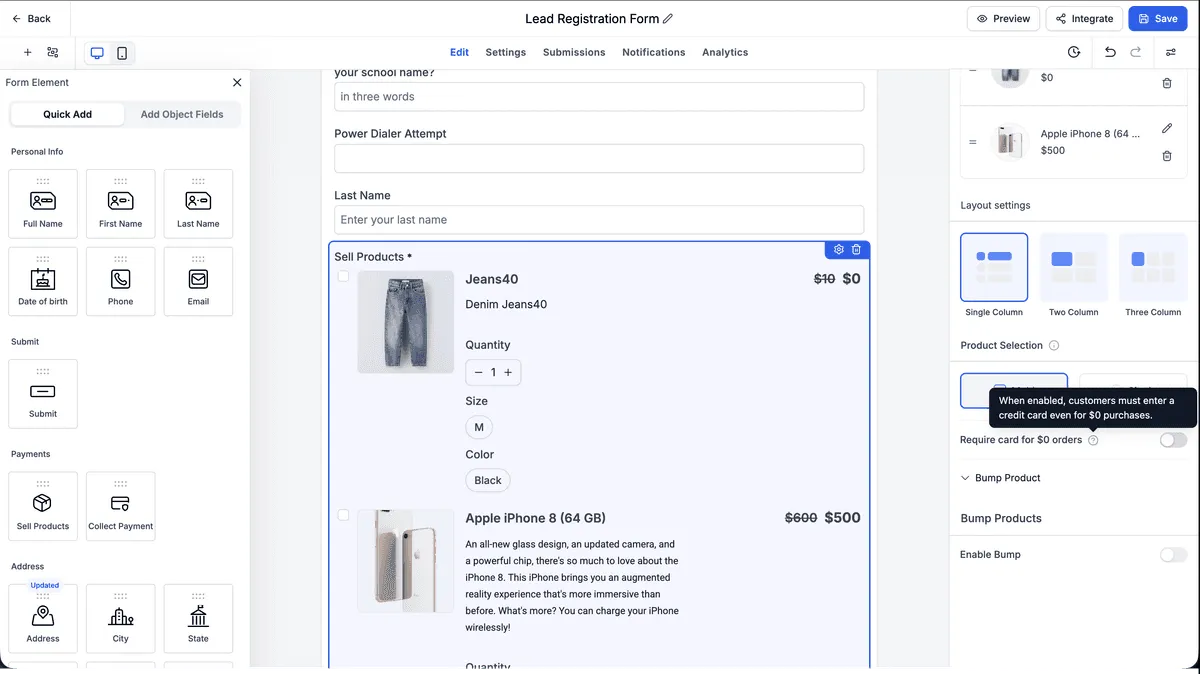Click Require card help question icon
Screen dimensions: 1200x674
pyautogui.click(x=1093, y=440)
